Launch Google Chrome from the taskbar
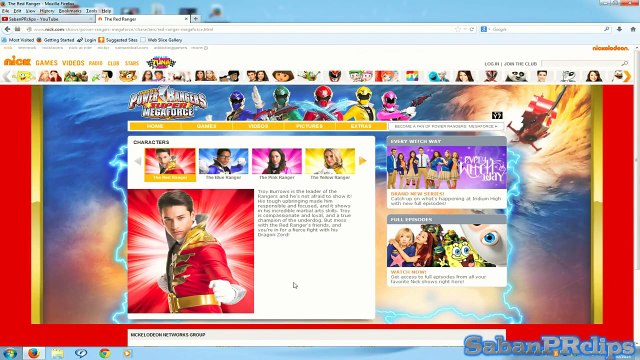The width and height of the screenshot is (640, 360). point(104,353)
